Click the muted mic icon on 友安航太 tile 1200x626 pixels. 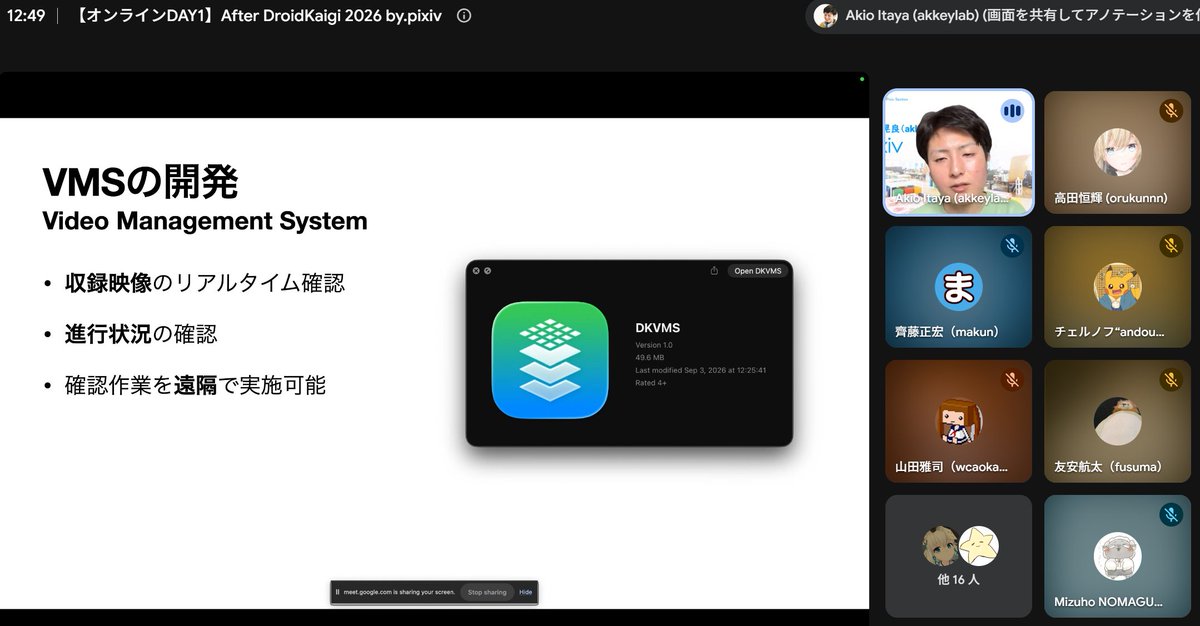1171,380
